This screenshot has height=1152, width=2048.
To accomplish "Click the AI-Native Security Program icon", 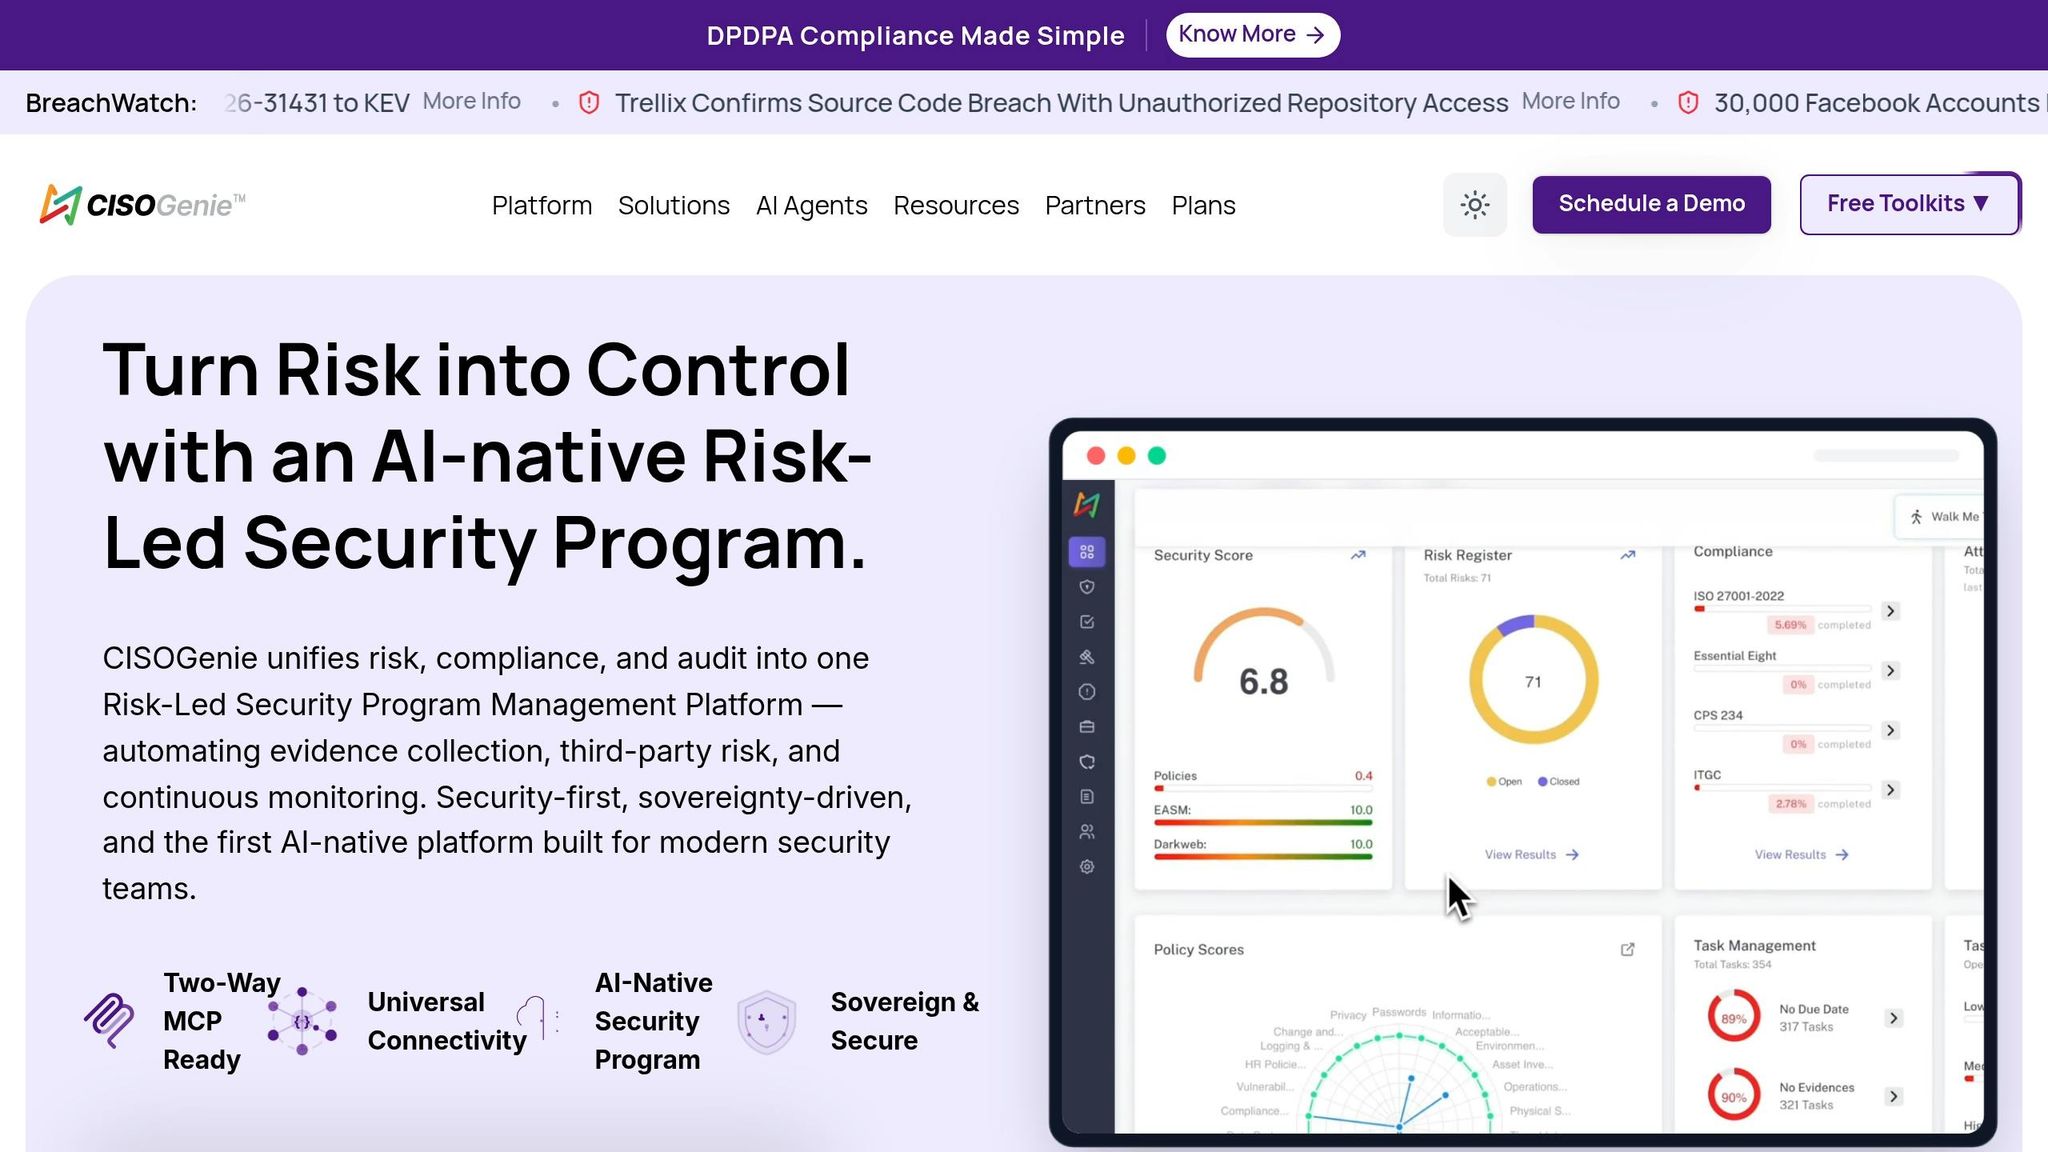I will 538,1018.
